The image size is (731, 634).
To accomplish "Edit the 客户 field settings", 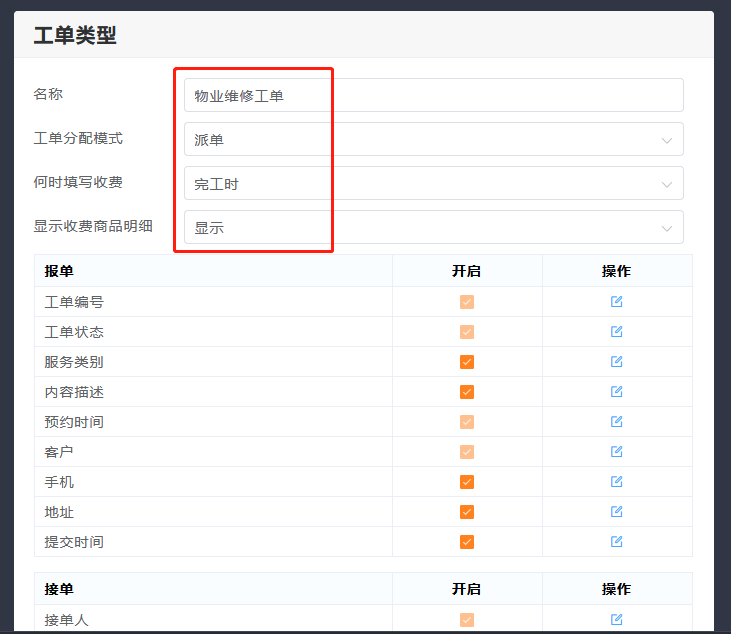I will tap(616, 452).
